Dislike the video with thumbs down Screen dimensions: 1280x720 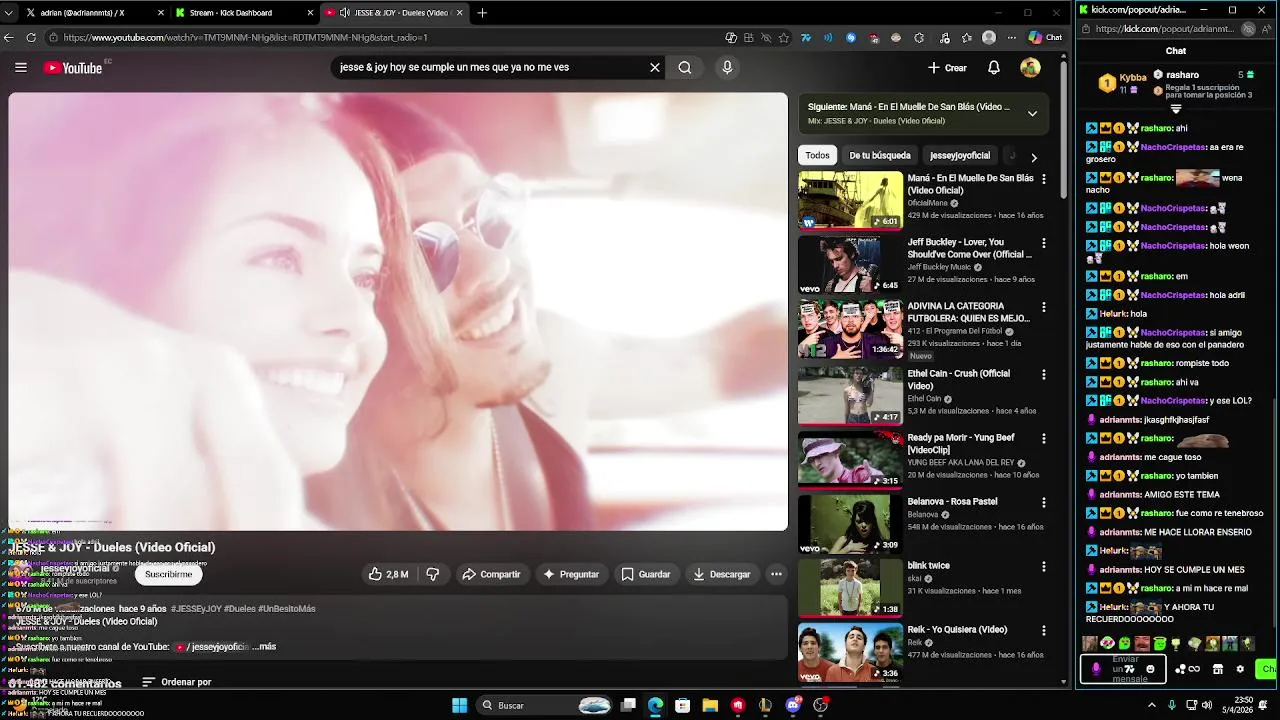coord(433,574)
